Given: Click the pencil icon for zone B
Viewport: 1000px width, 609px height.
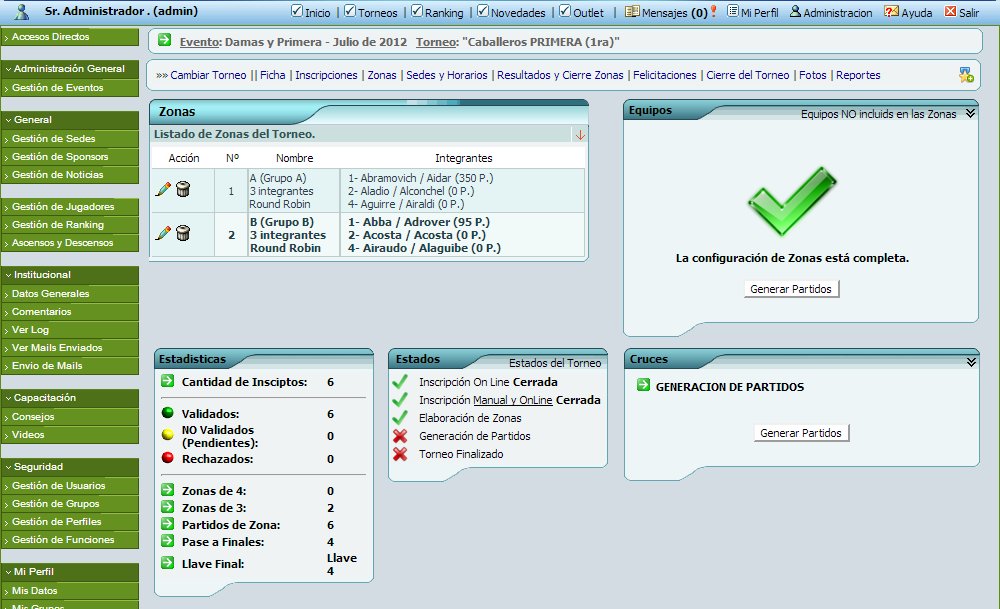Looking at the screenshot, I should pos(163,233).
